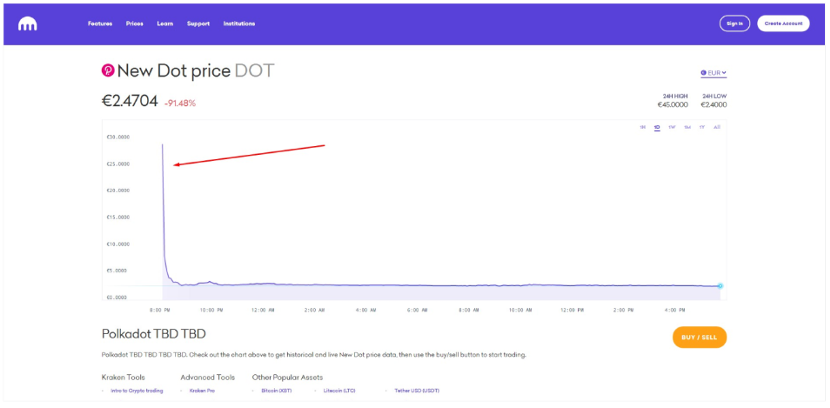Click the current price marker dot on chart
The image size is (830, 408).
click(x=720, y=286)
